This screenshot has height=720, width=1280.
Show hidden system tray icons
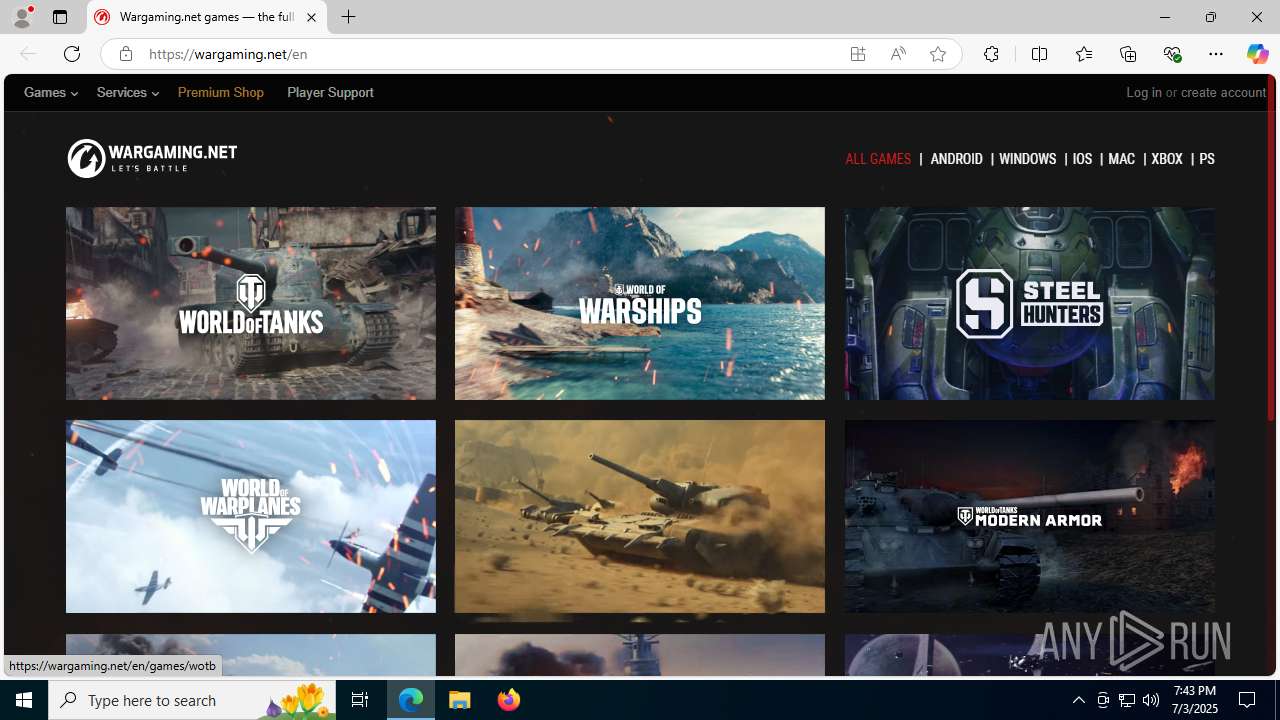[x=1078, y=700]
